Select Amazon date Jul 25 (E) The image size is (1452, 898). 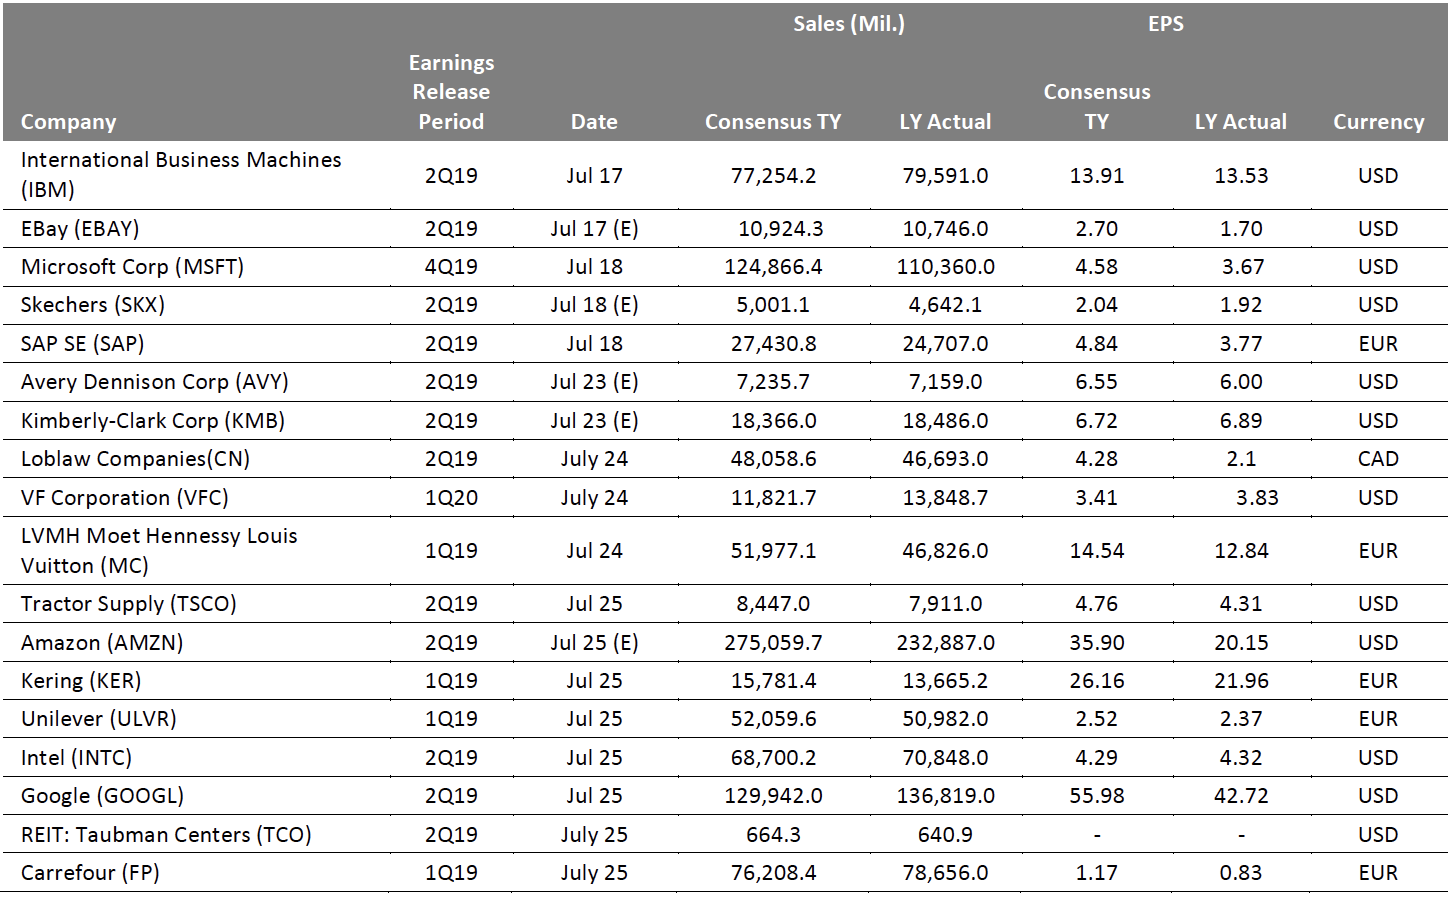tap(594, 643)
